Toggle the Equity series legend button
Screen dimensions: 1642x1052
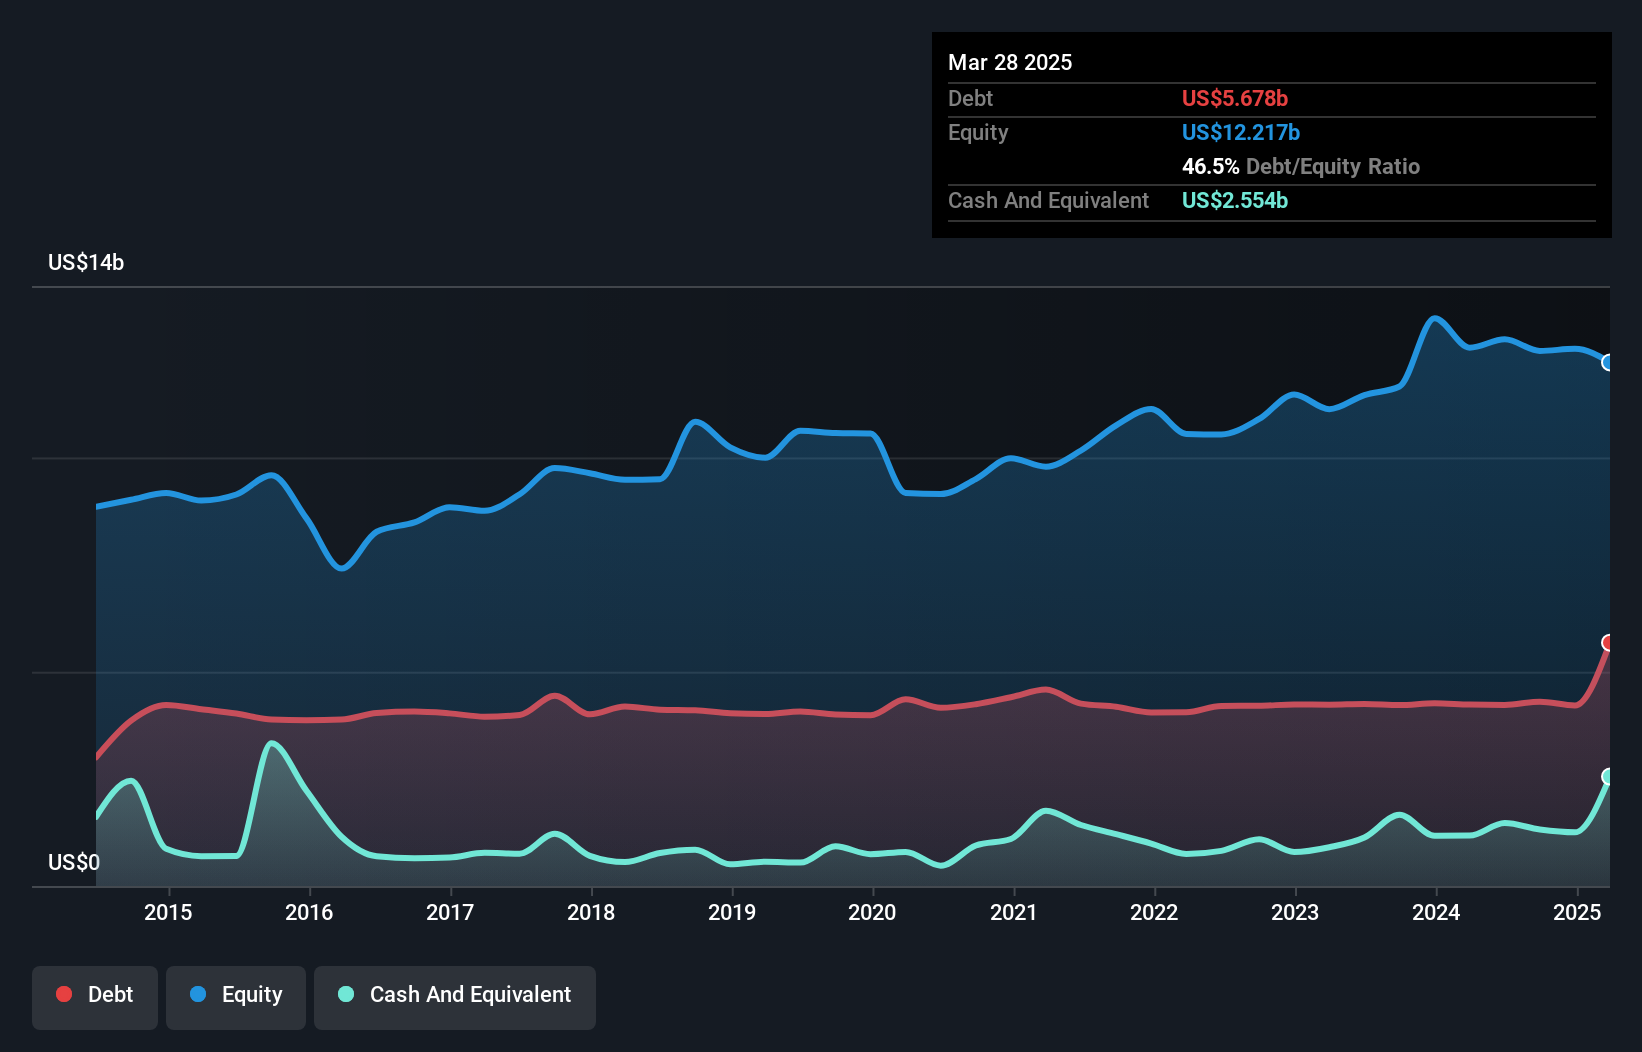236,997
